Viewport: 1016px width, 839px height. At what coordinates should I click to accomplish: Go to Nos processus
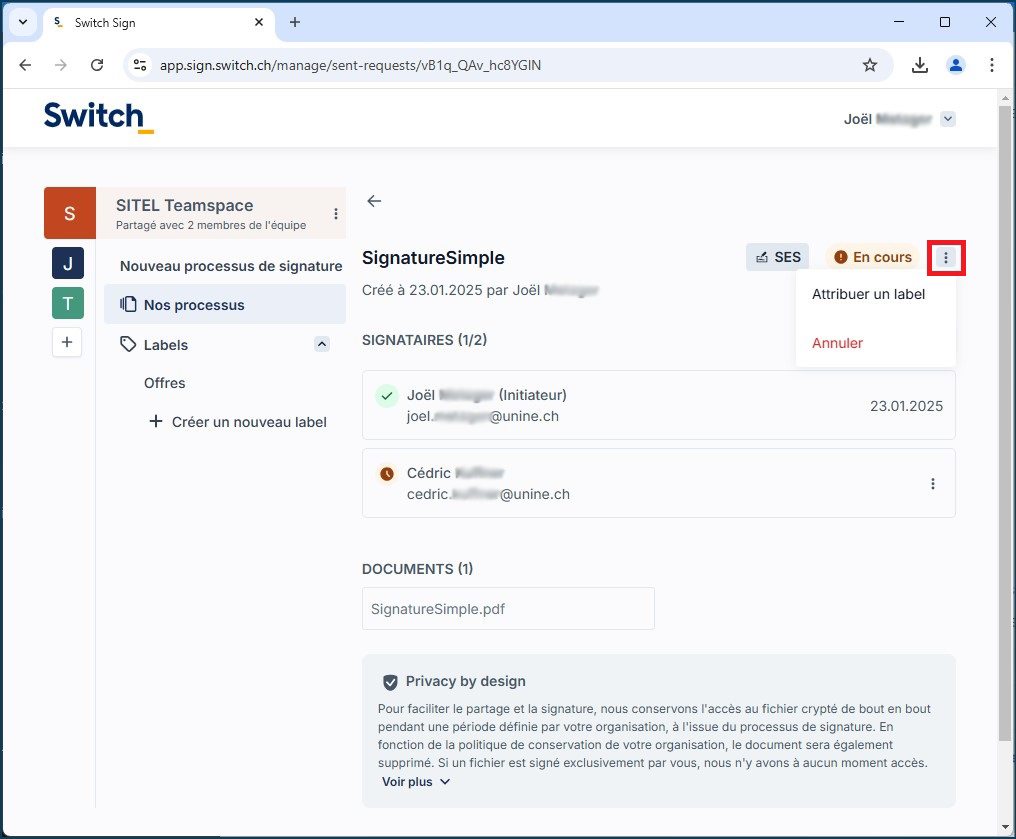pos(194,305)
